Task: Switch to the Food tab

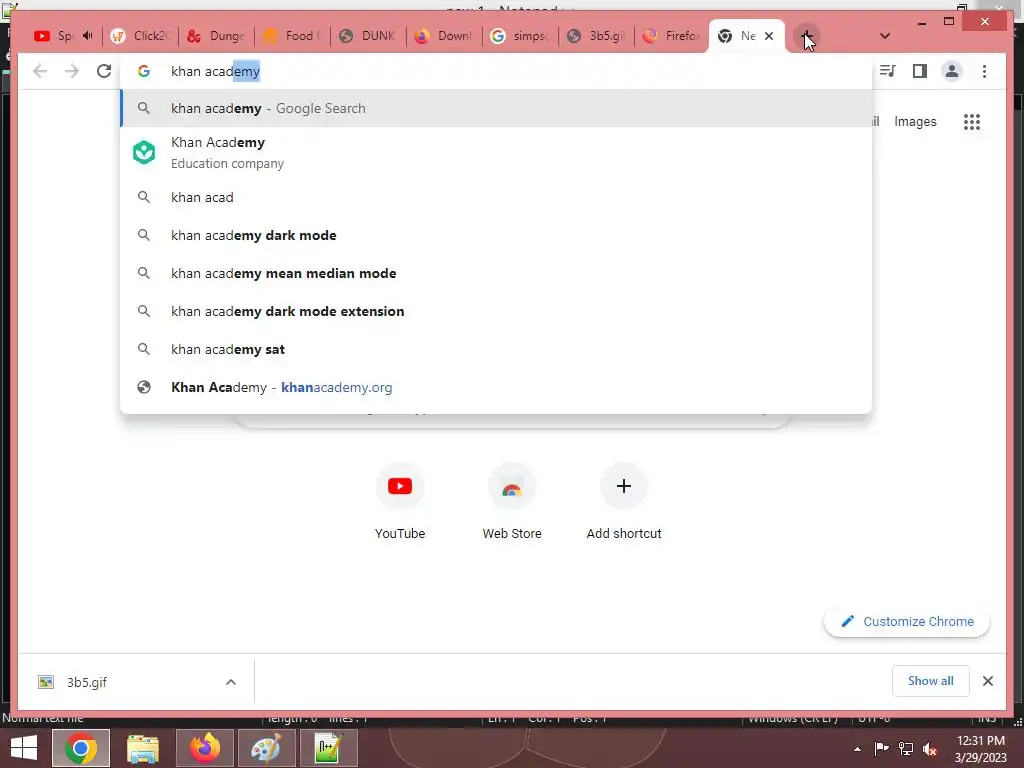Action: click(x=292, y=36)
